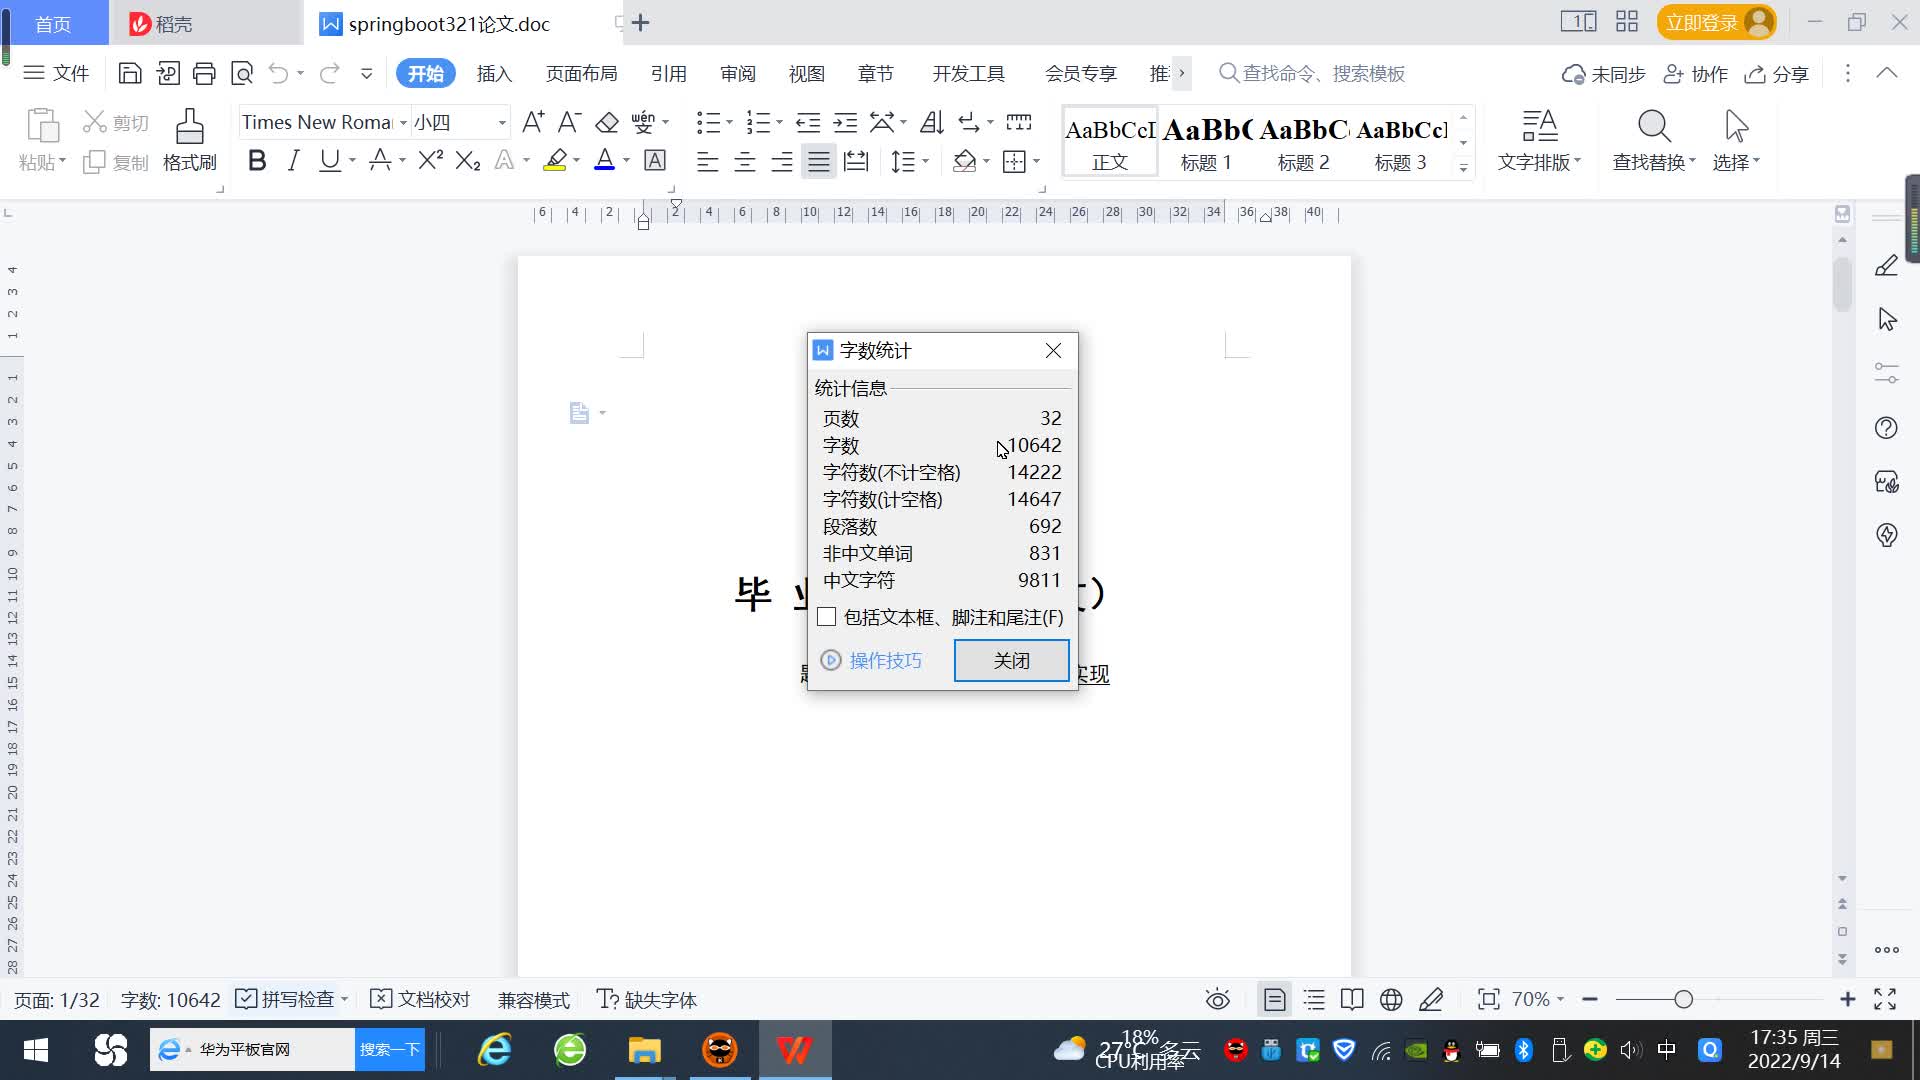Apply character border icon
This screenshot has height=1080, width=1920.
655,161
